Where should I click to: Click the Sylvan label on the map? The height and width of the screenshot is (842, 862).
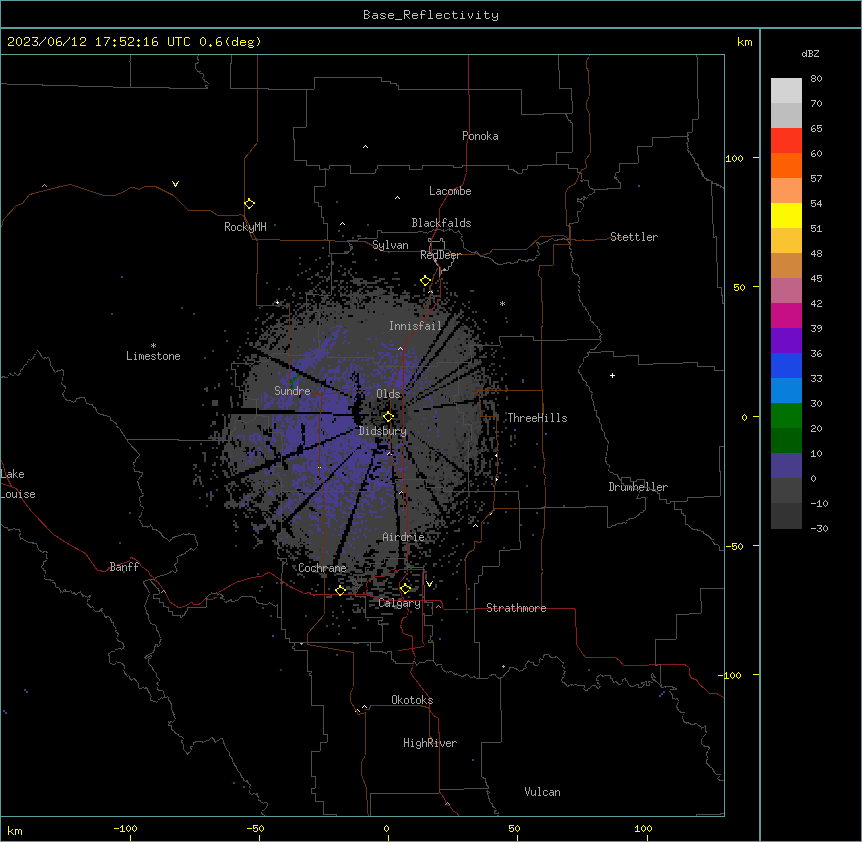(390, 245)
